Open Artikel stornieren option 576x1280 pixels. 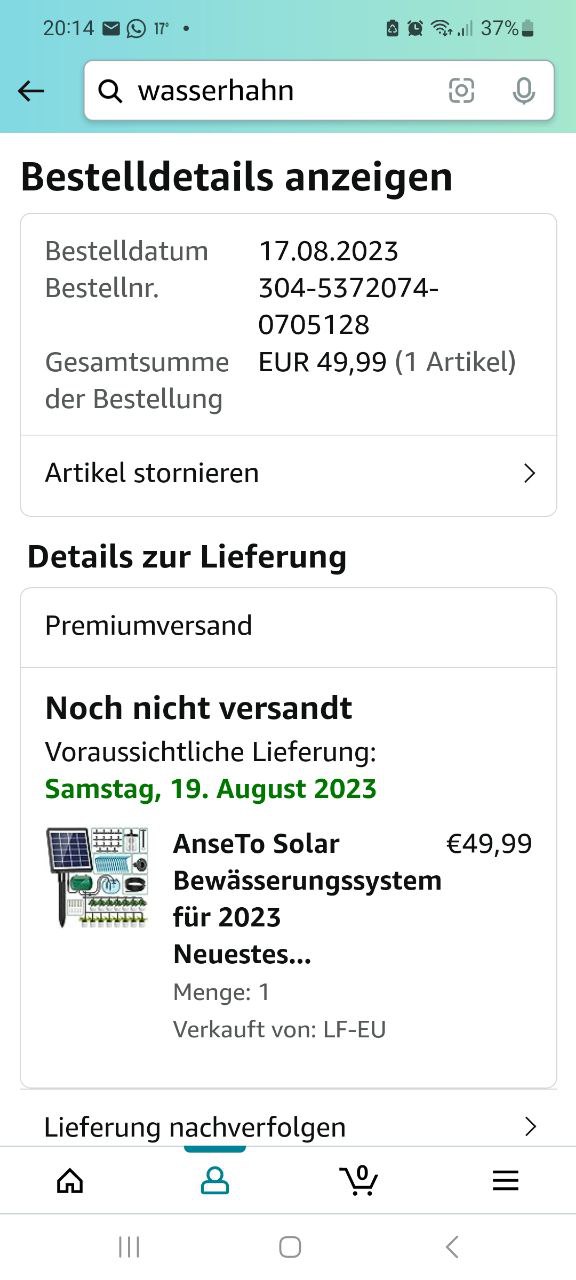click(288, 473)
